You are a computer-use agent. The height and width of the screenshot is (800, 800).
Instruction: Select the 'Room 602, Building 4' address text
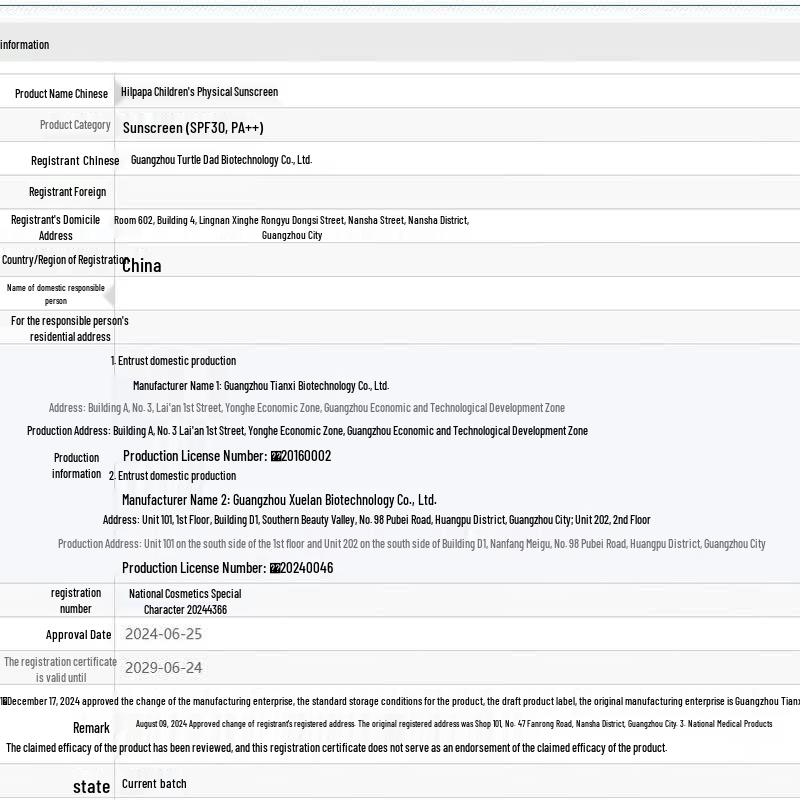point(291,228)
